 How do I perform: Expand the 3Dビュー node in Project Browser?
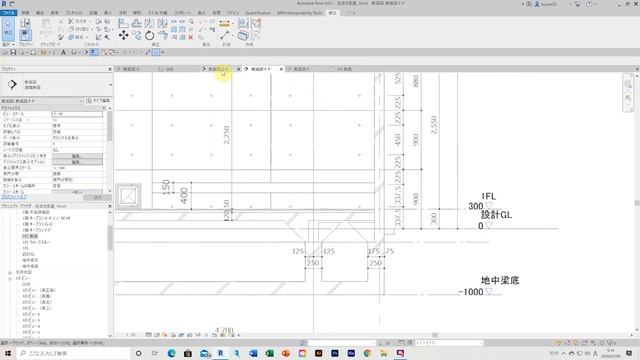click(x=10, y=278)
